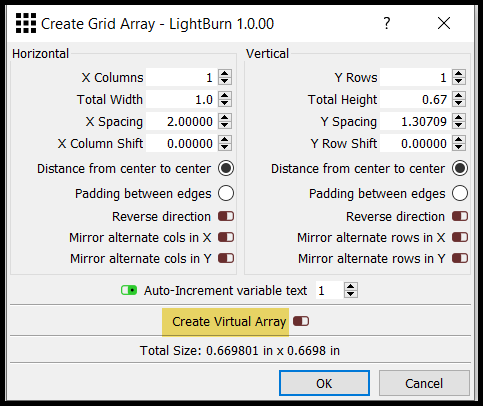483x406 pixels.
Task: Click the grid array icon in title bar
Action: click(x=26, y=23)
